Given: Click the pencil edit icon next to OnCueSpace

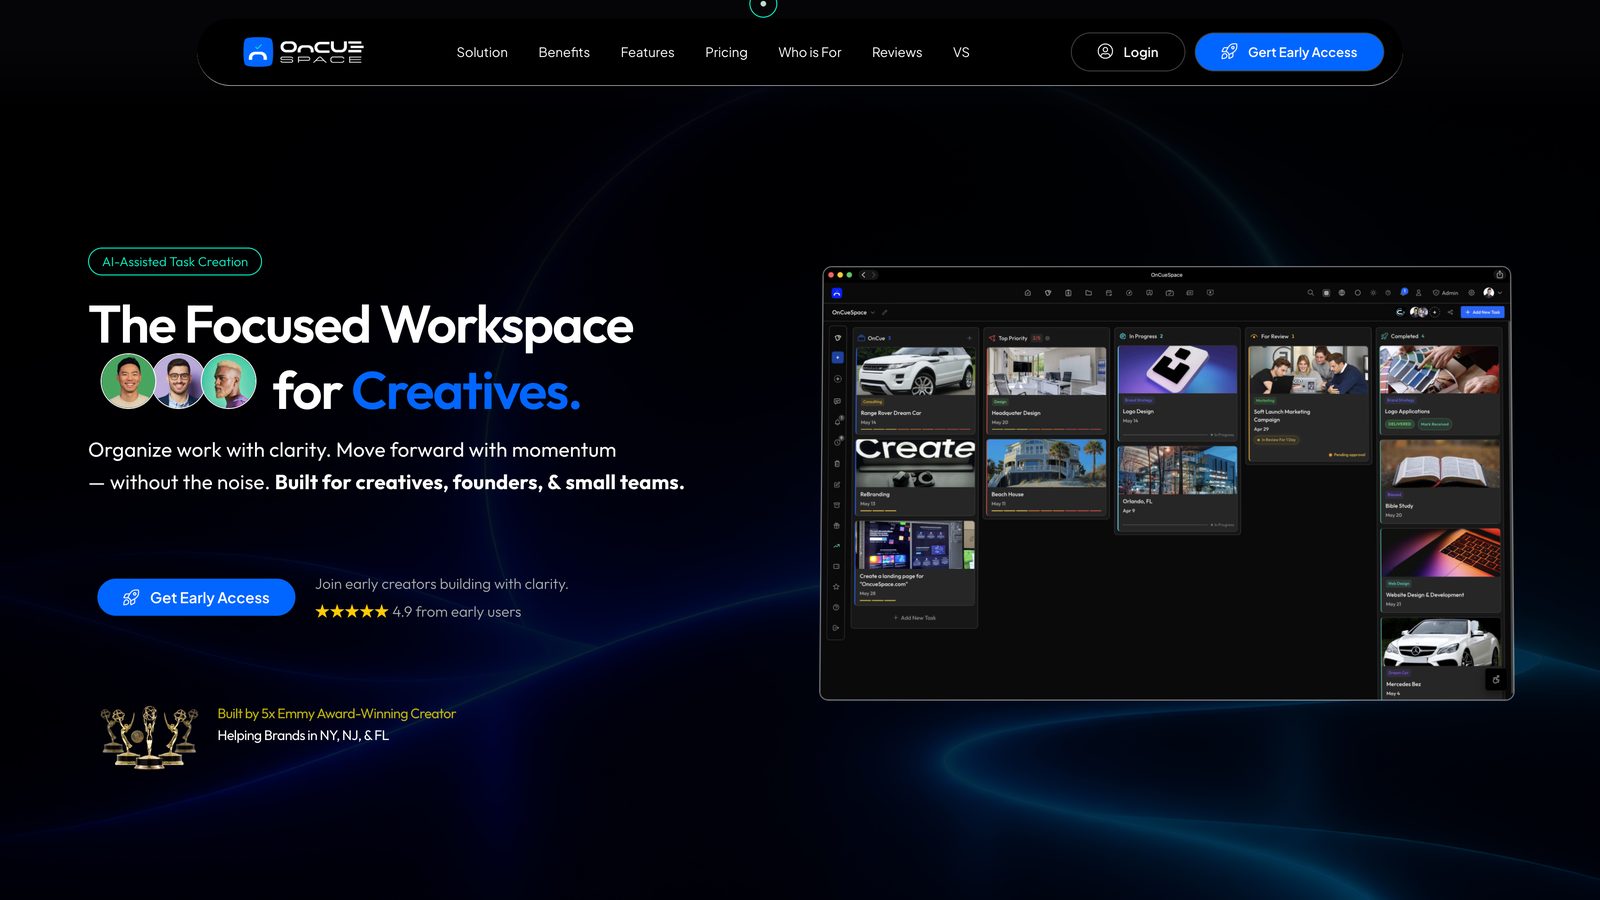Looking at the screenshot, I should (884, 312).
